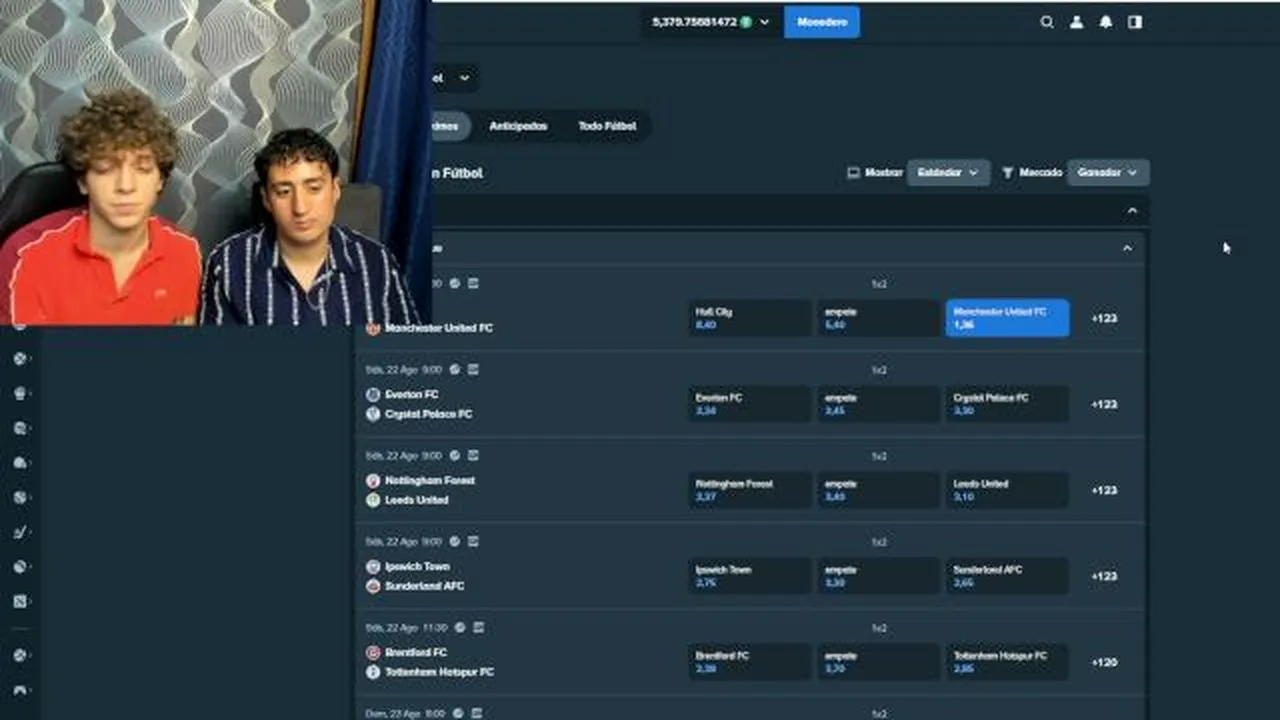This screenshot has height=720, width=1280.
Task: Open round stats icon in Manchester United row
Action: (x=455, y=283)
